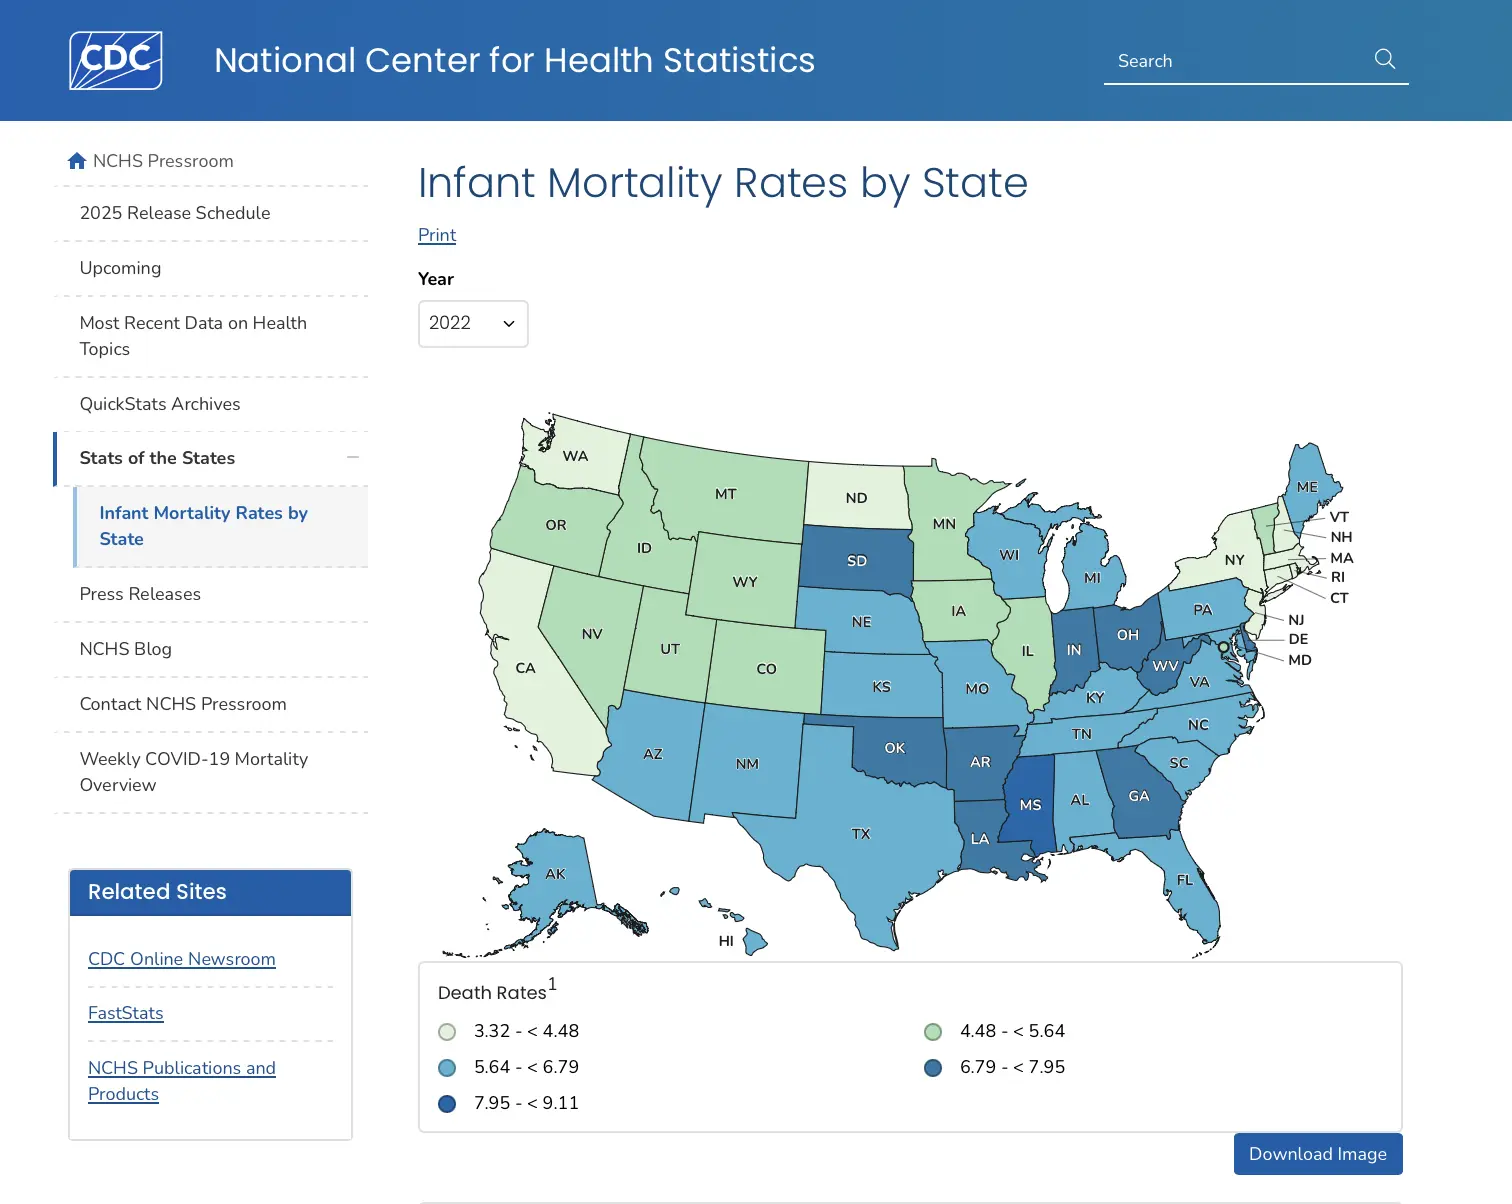The image size is (1512, 1204).
Task: Click the 4.48 - < 5.64 legend circle
Action: coord(933,1032)
